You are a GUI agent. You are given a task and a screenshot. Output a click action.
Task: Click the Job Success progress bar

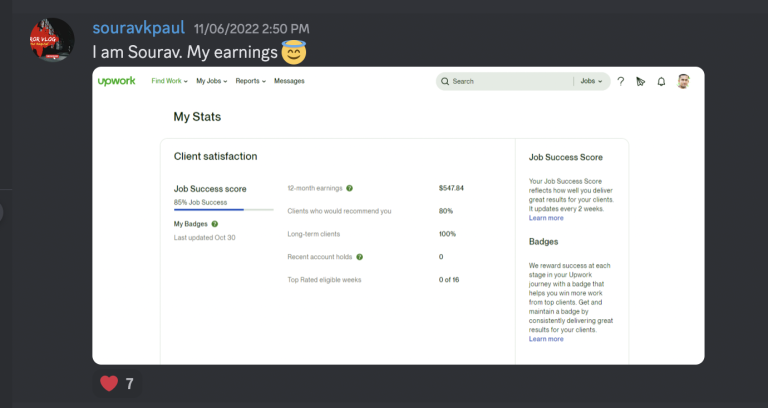224,210
